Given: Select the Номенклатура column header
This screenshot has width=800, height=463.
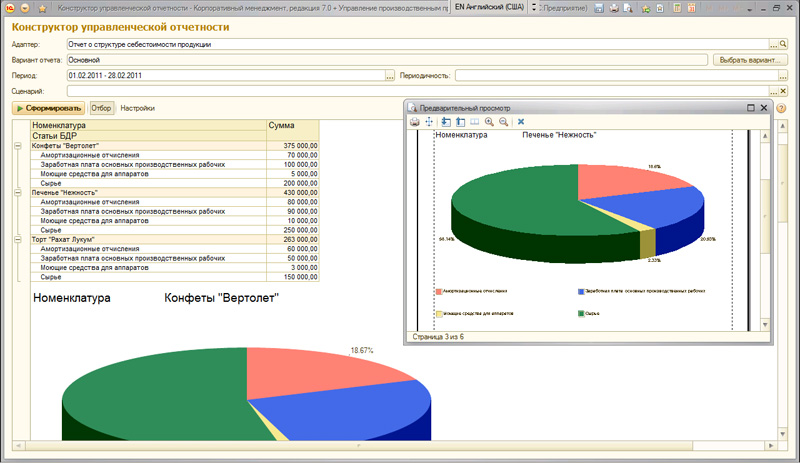Looking at the screenshot, I should coord(148,125).
